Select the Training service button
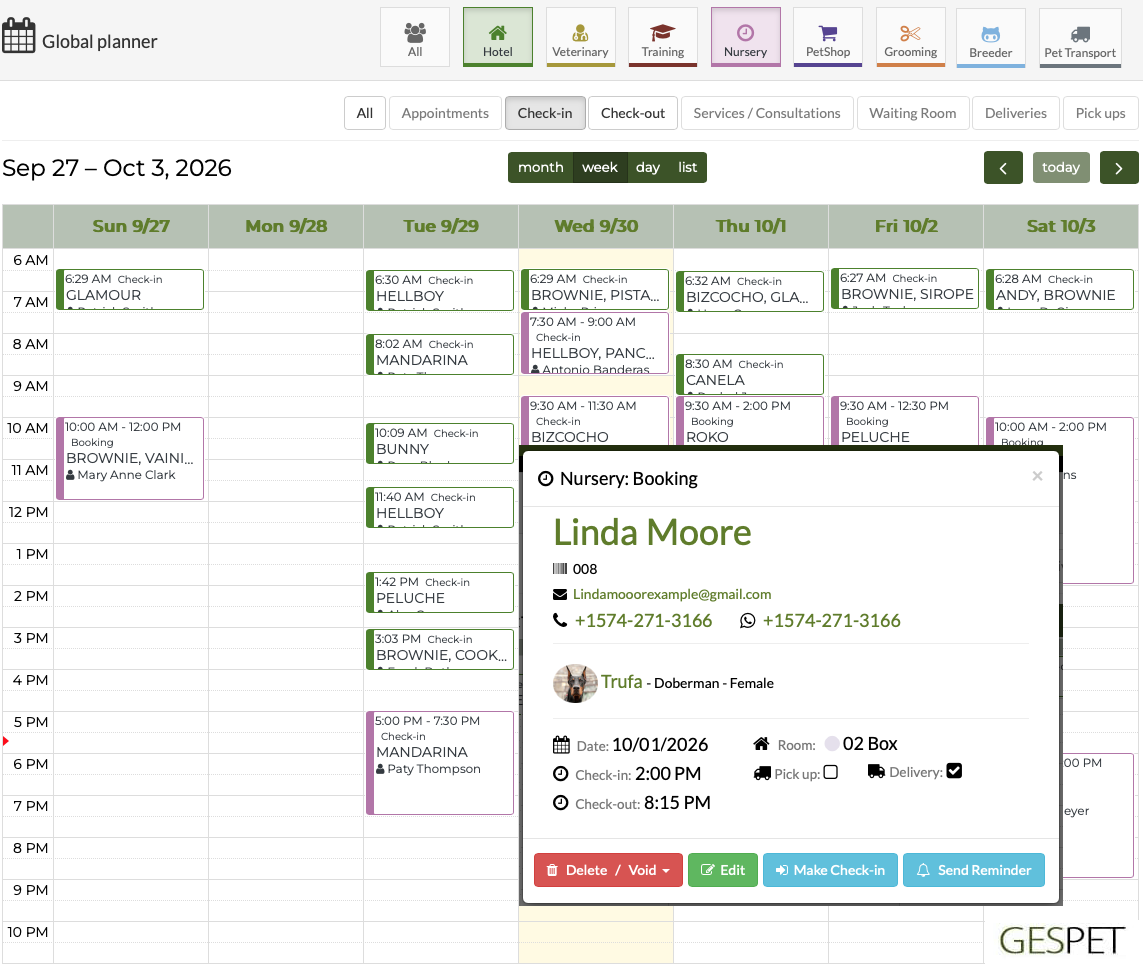Viewport: 1143px width, 978px height. (663, 37)
